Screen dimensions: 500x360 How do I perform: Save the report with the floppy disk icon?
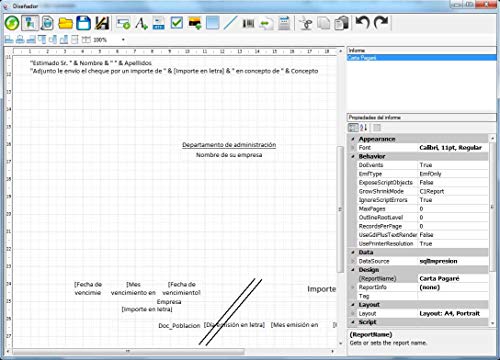83,23
